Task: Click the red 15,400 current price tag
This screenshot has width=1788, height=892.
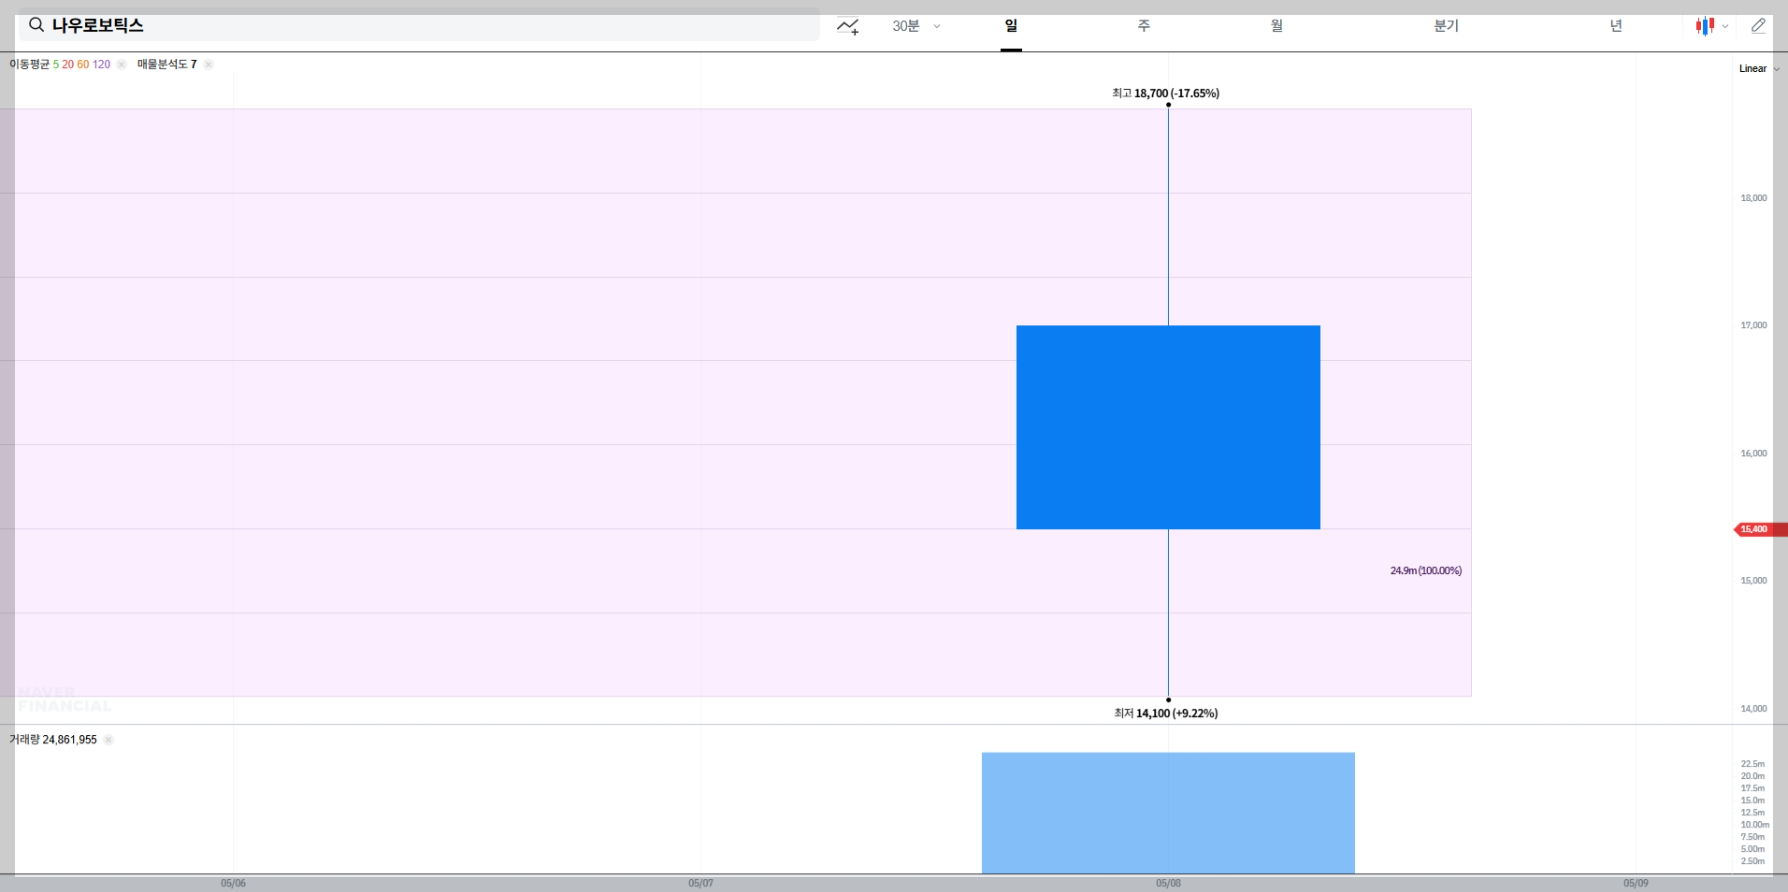Action: 1760,529
